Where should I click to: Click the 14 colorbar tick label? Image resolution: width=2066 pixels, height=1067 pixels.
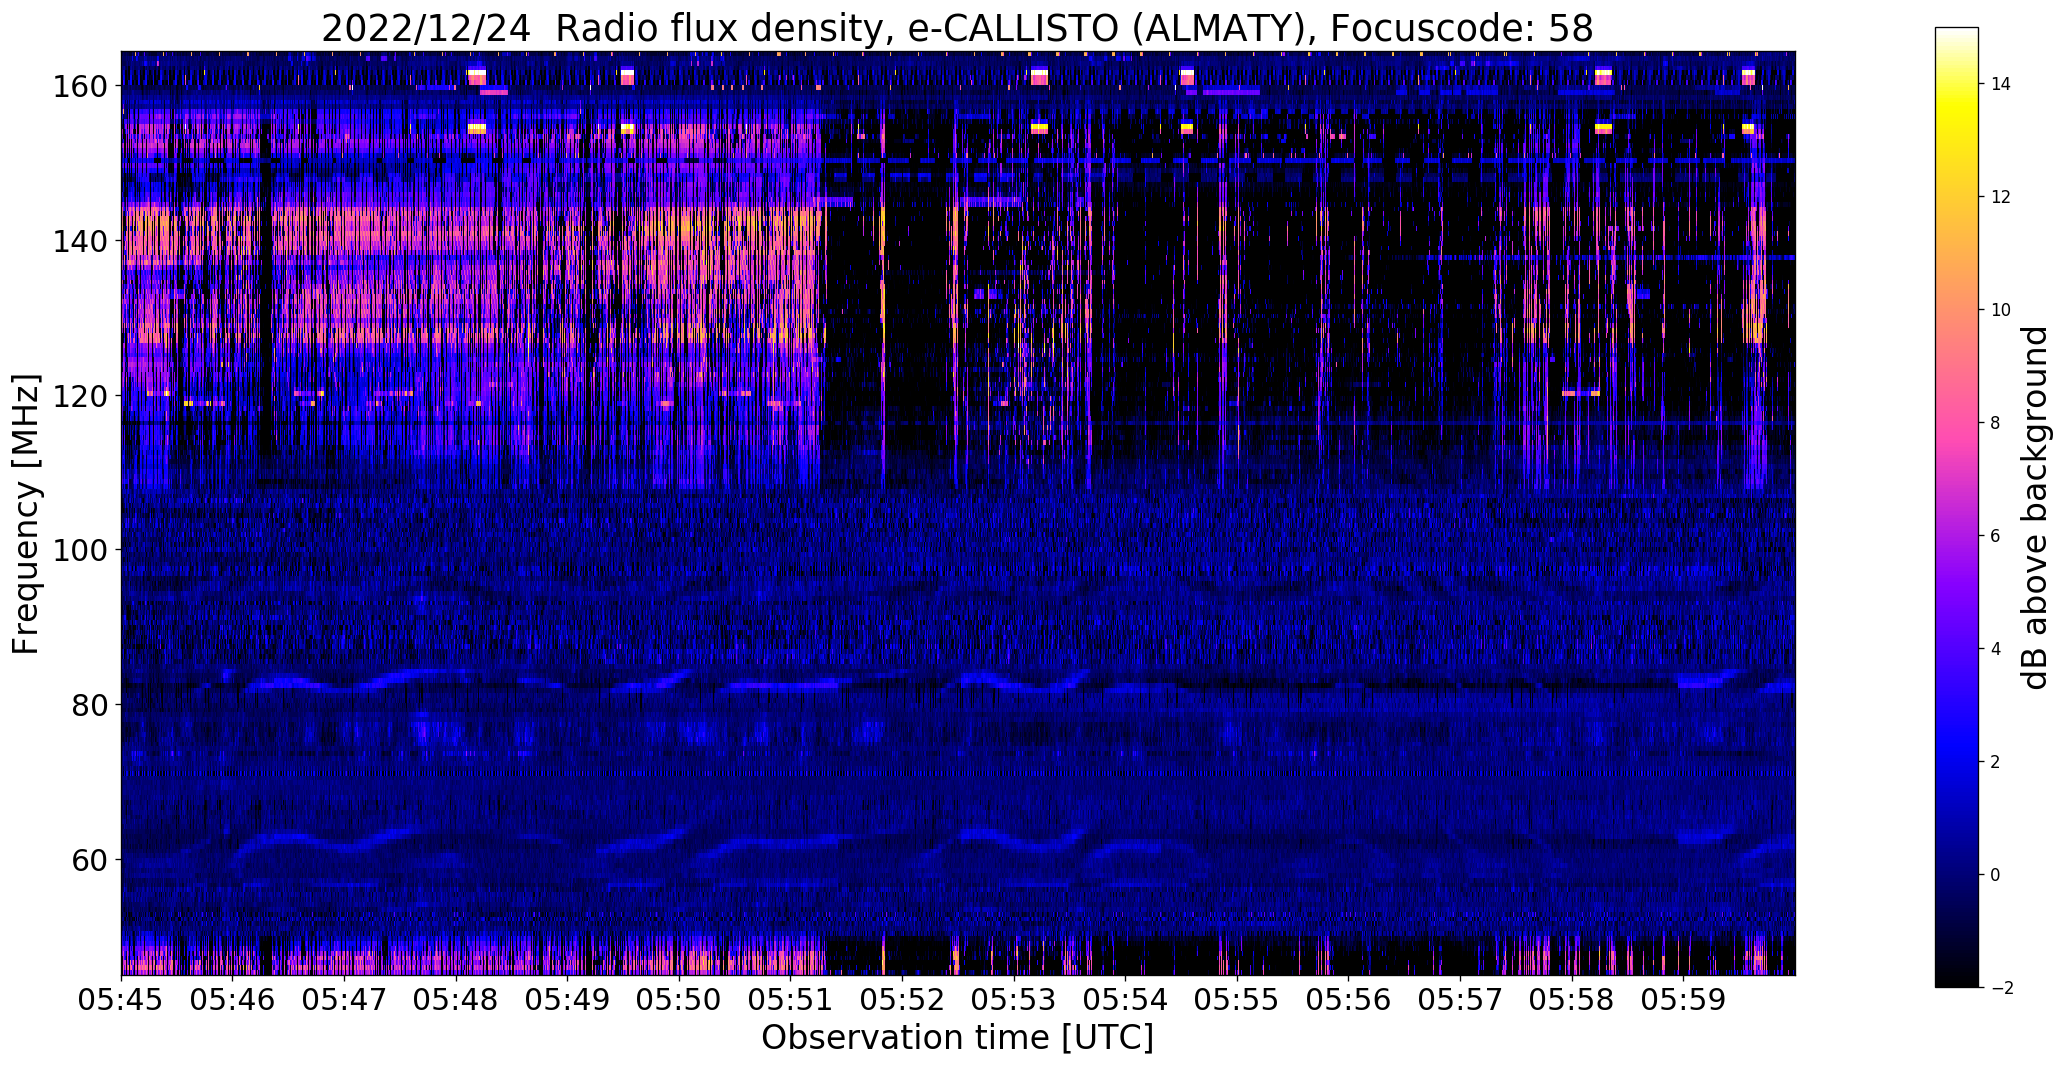[x=2001, y=84]
